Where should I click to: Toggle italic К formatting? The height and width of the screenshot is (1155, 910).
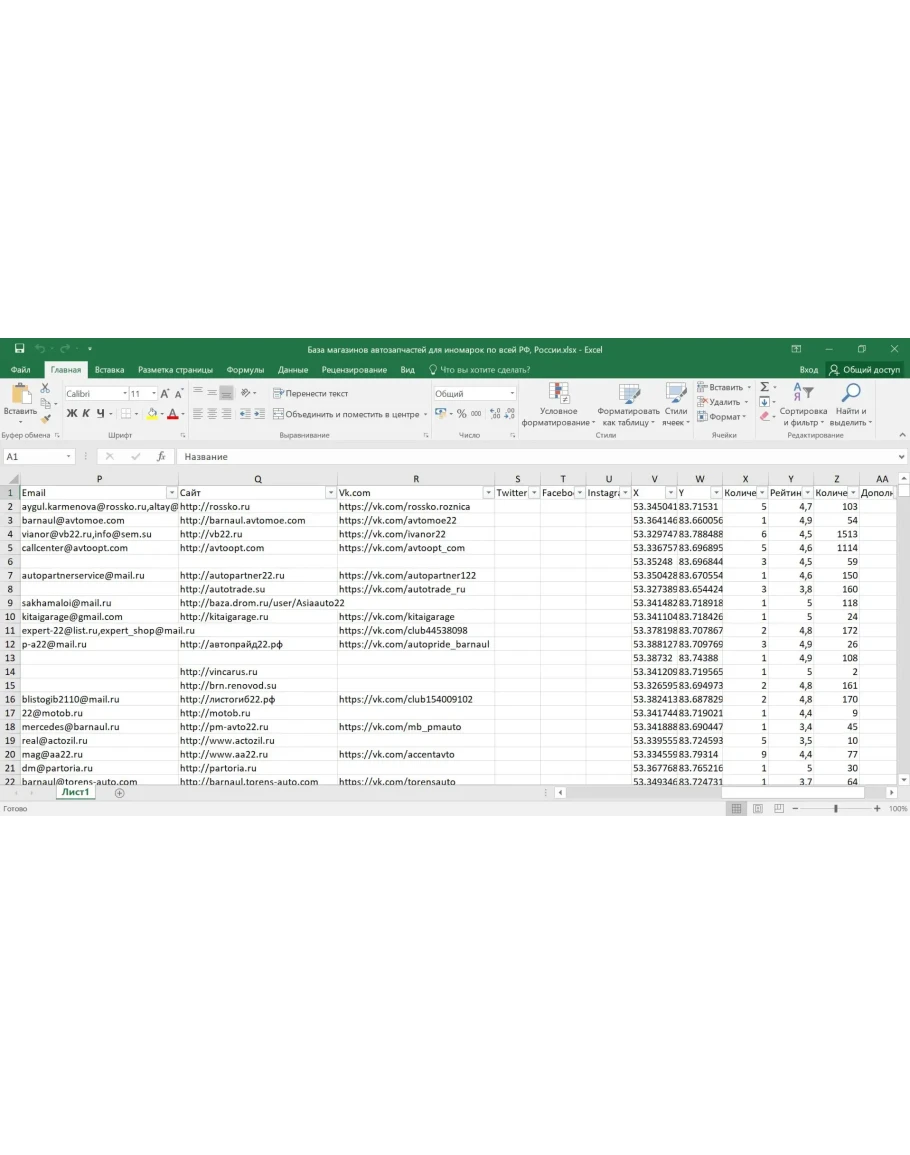click(86, 414)
